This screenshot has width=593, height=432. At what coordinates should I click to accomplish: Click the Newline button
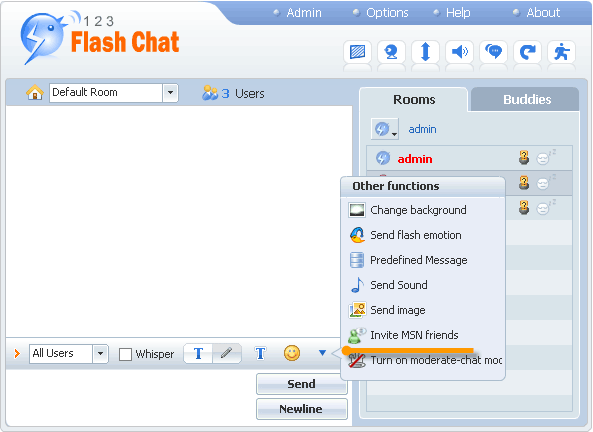pyautogui.click(x=301, y=409)
